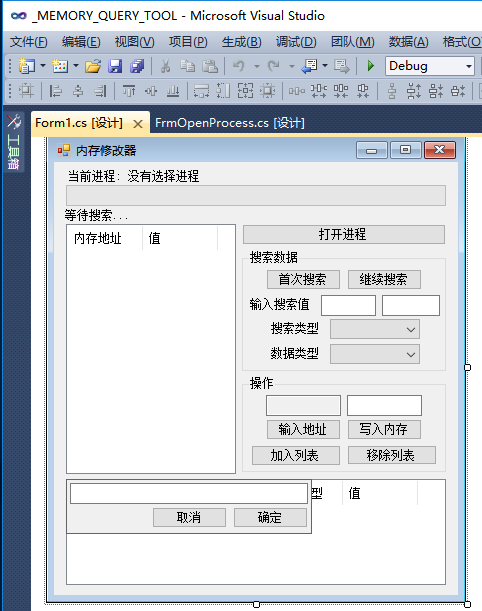Screen dimensions: 482x611
Task: Open the 调试(D) menu
Action: coord(296,42)
